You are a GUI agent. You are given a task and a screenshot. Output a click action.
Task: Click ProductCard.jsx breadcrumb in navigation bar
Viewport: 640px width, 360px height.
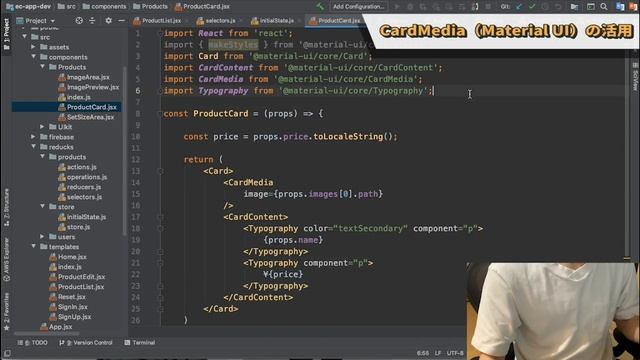pos(202,7)
